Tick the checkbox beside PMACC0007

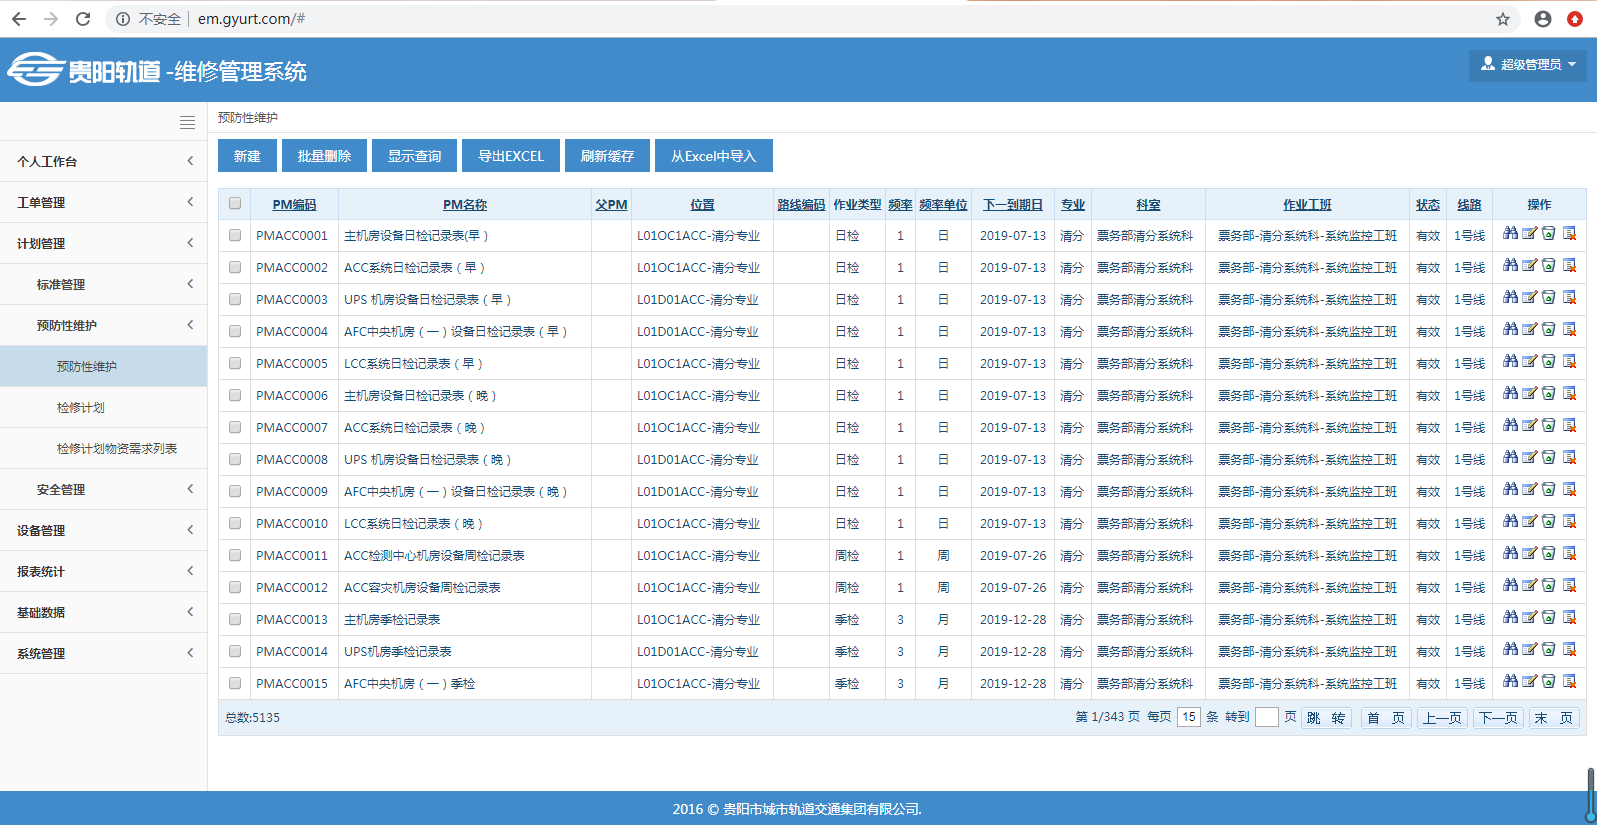pyautogui.click(x=235, y=428)
